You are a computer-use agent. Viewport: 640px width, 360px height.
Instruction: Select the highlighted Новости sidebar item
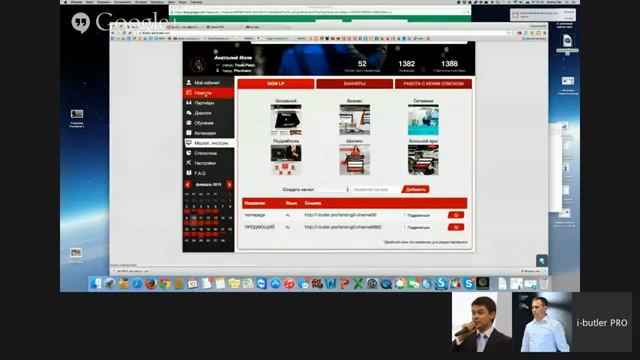click(x=208, y=93)
